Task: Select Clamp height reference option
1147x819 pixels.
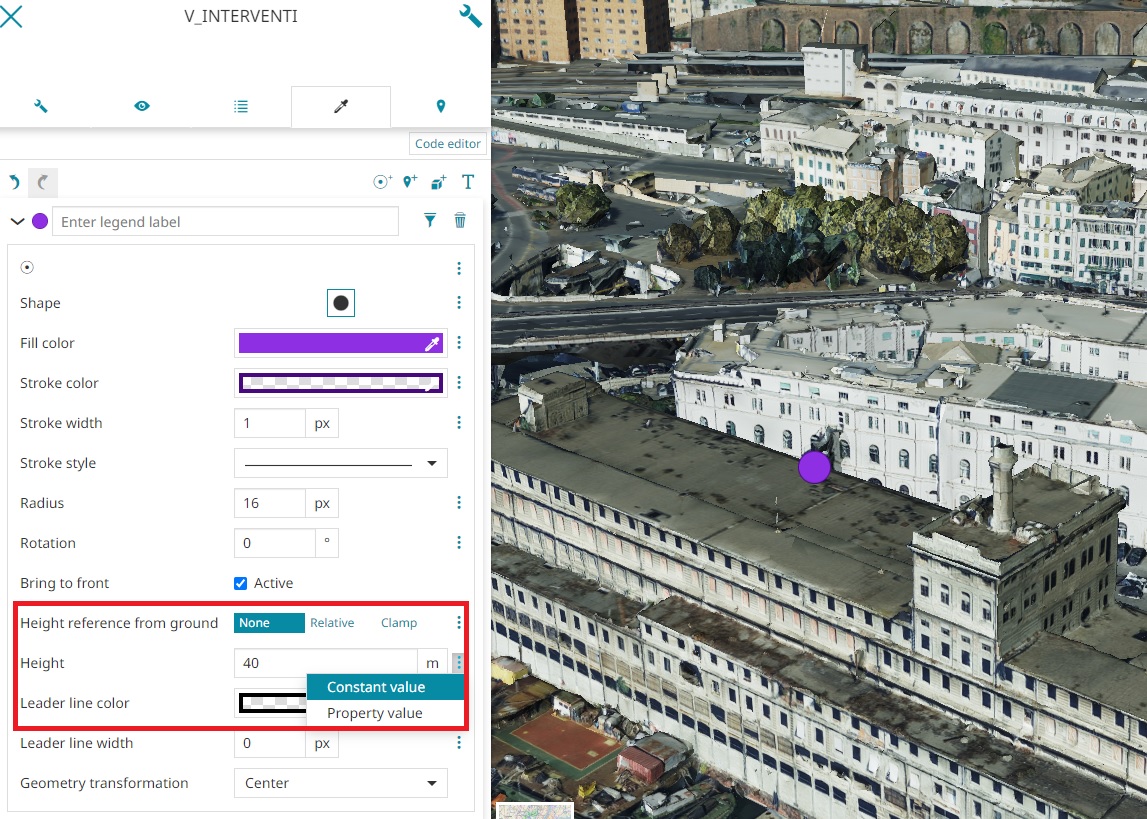Action: (x=399, y=623)
